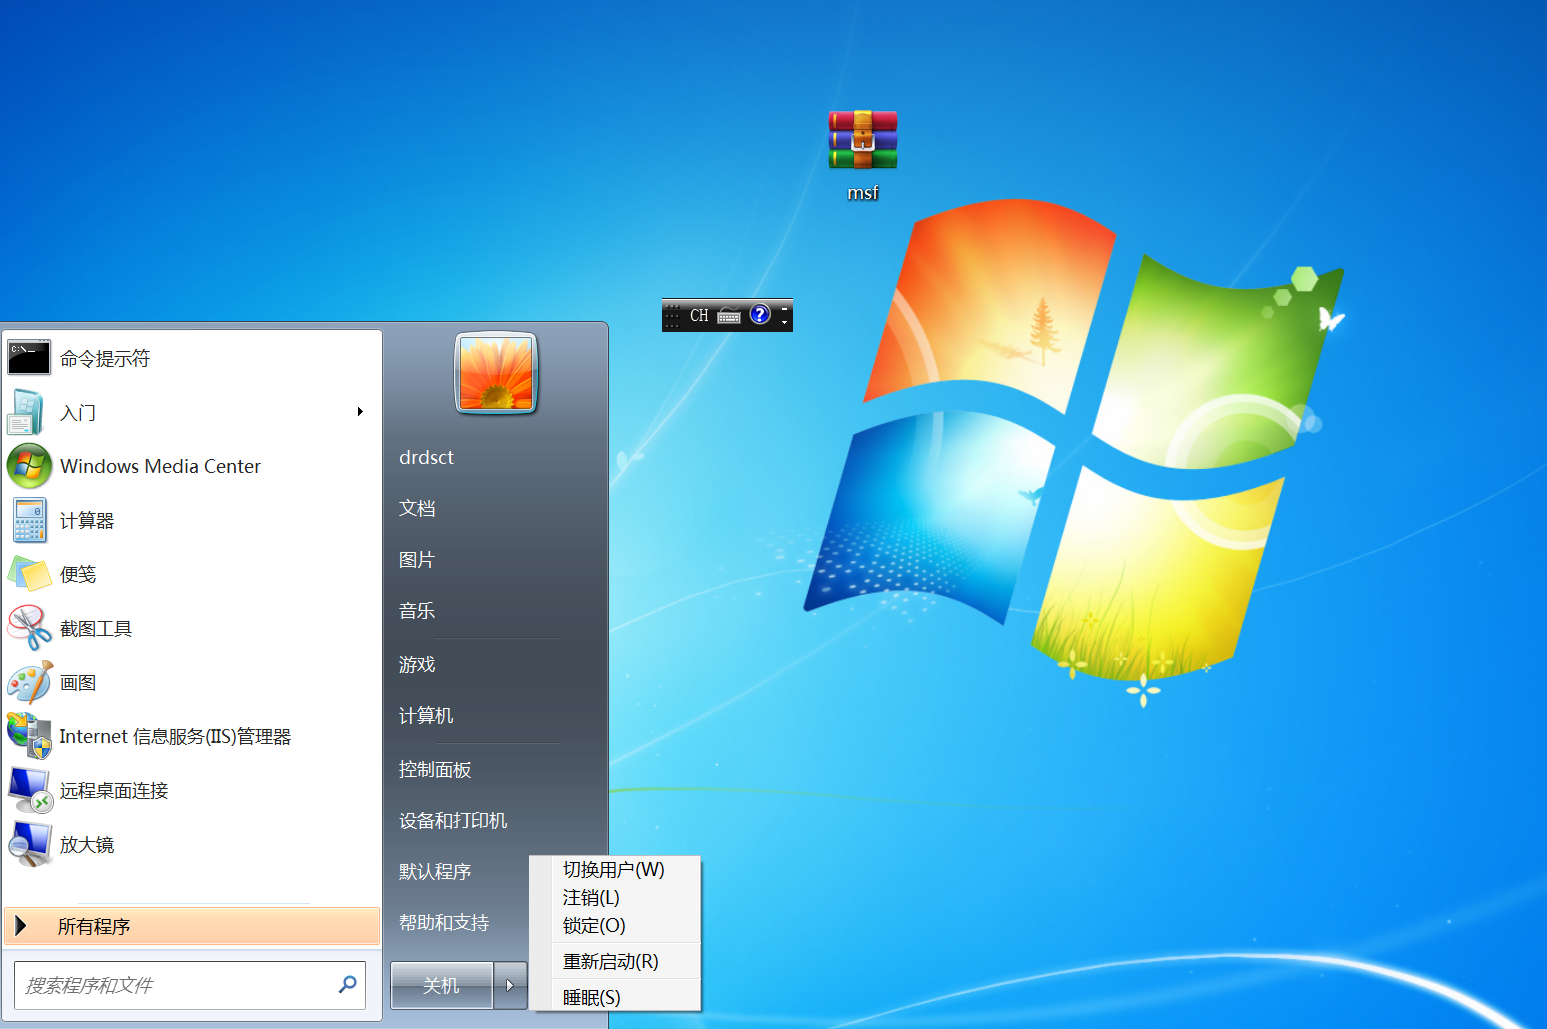Viewport: 1547px width, 1029px height.
Task: Choose 切换用户(W) switch user option
Action: click(614, 870)
